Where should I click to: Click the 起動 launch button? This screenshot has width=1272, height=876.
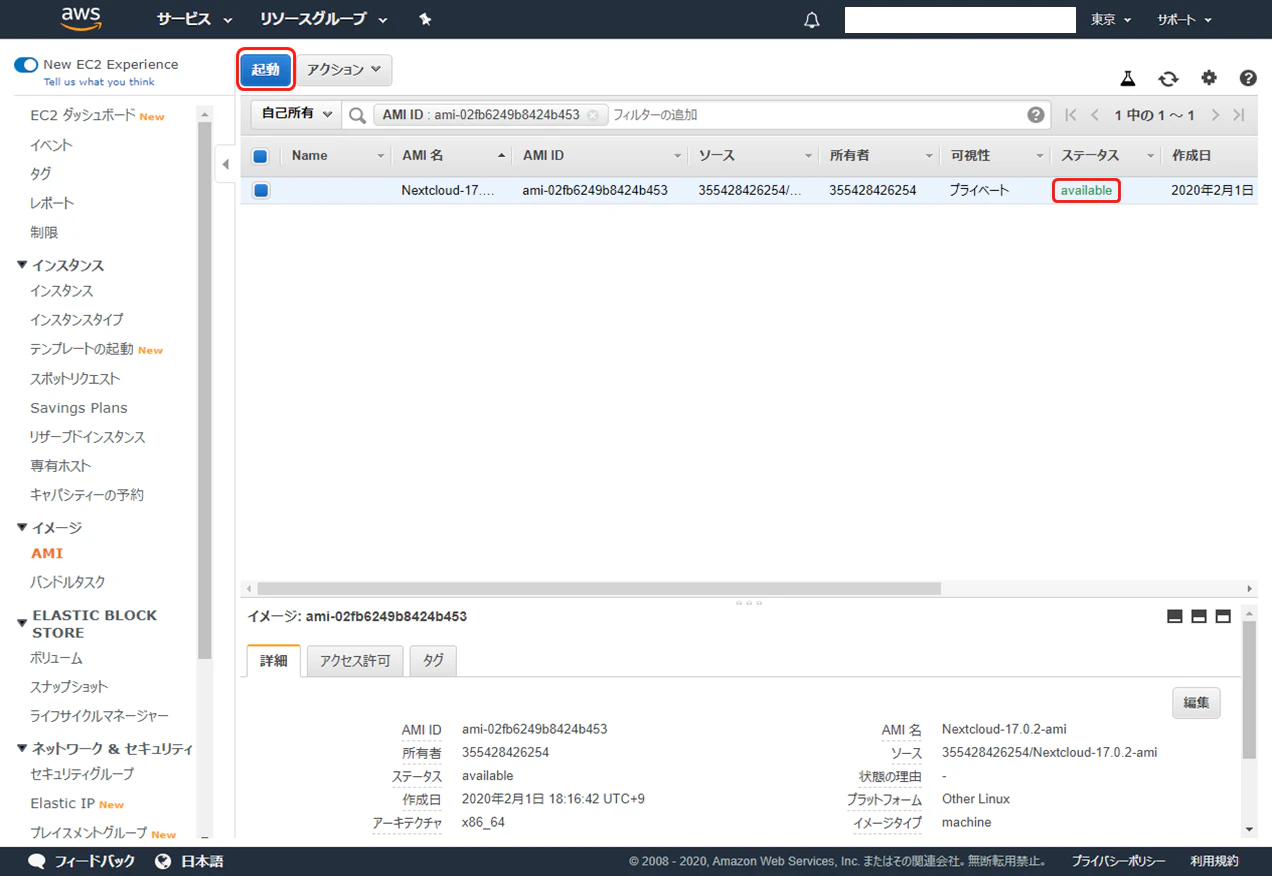266,70
